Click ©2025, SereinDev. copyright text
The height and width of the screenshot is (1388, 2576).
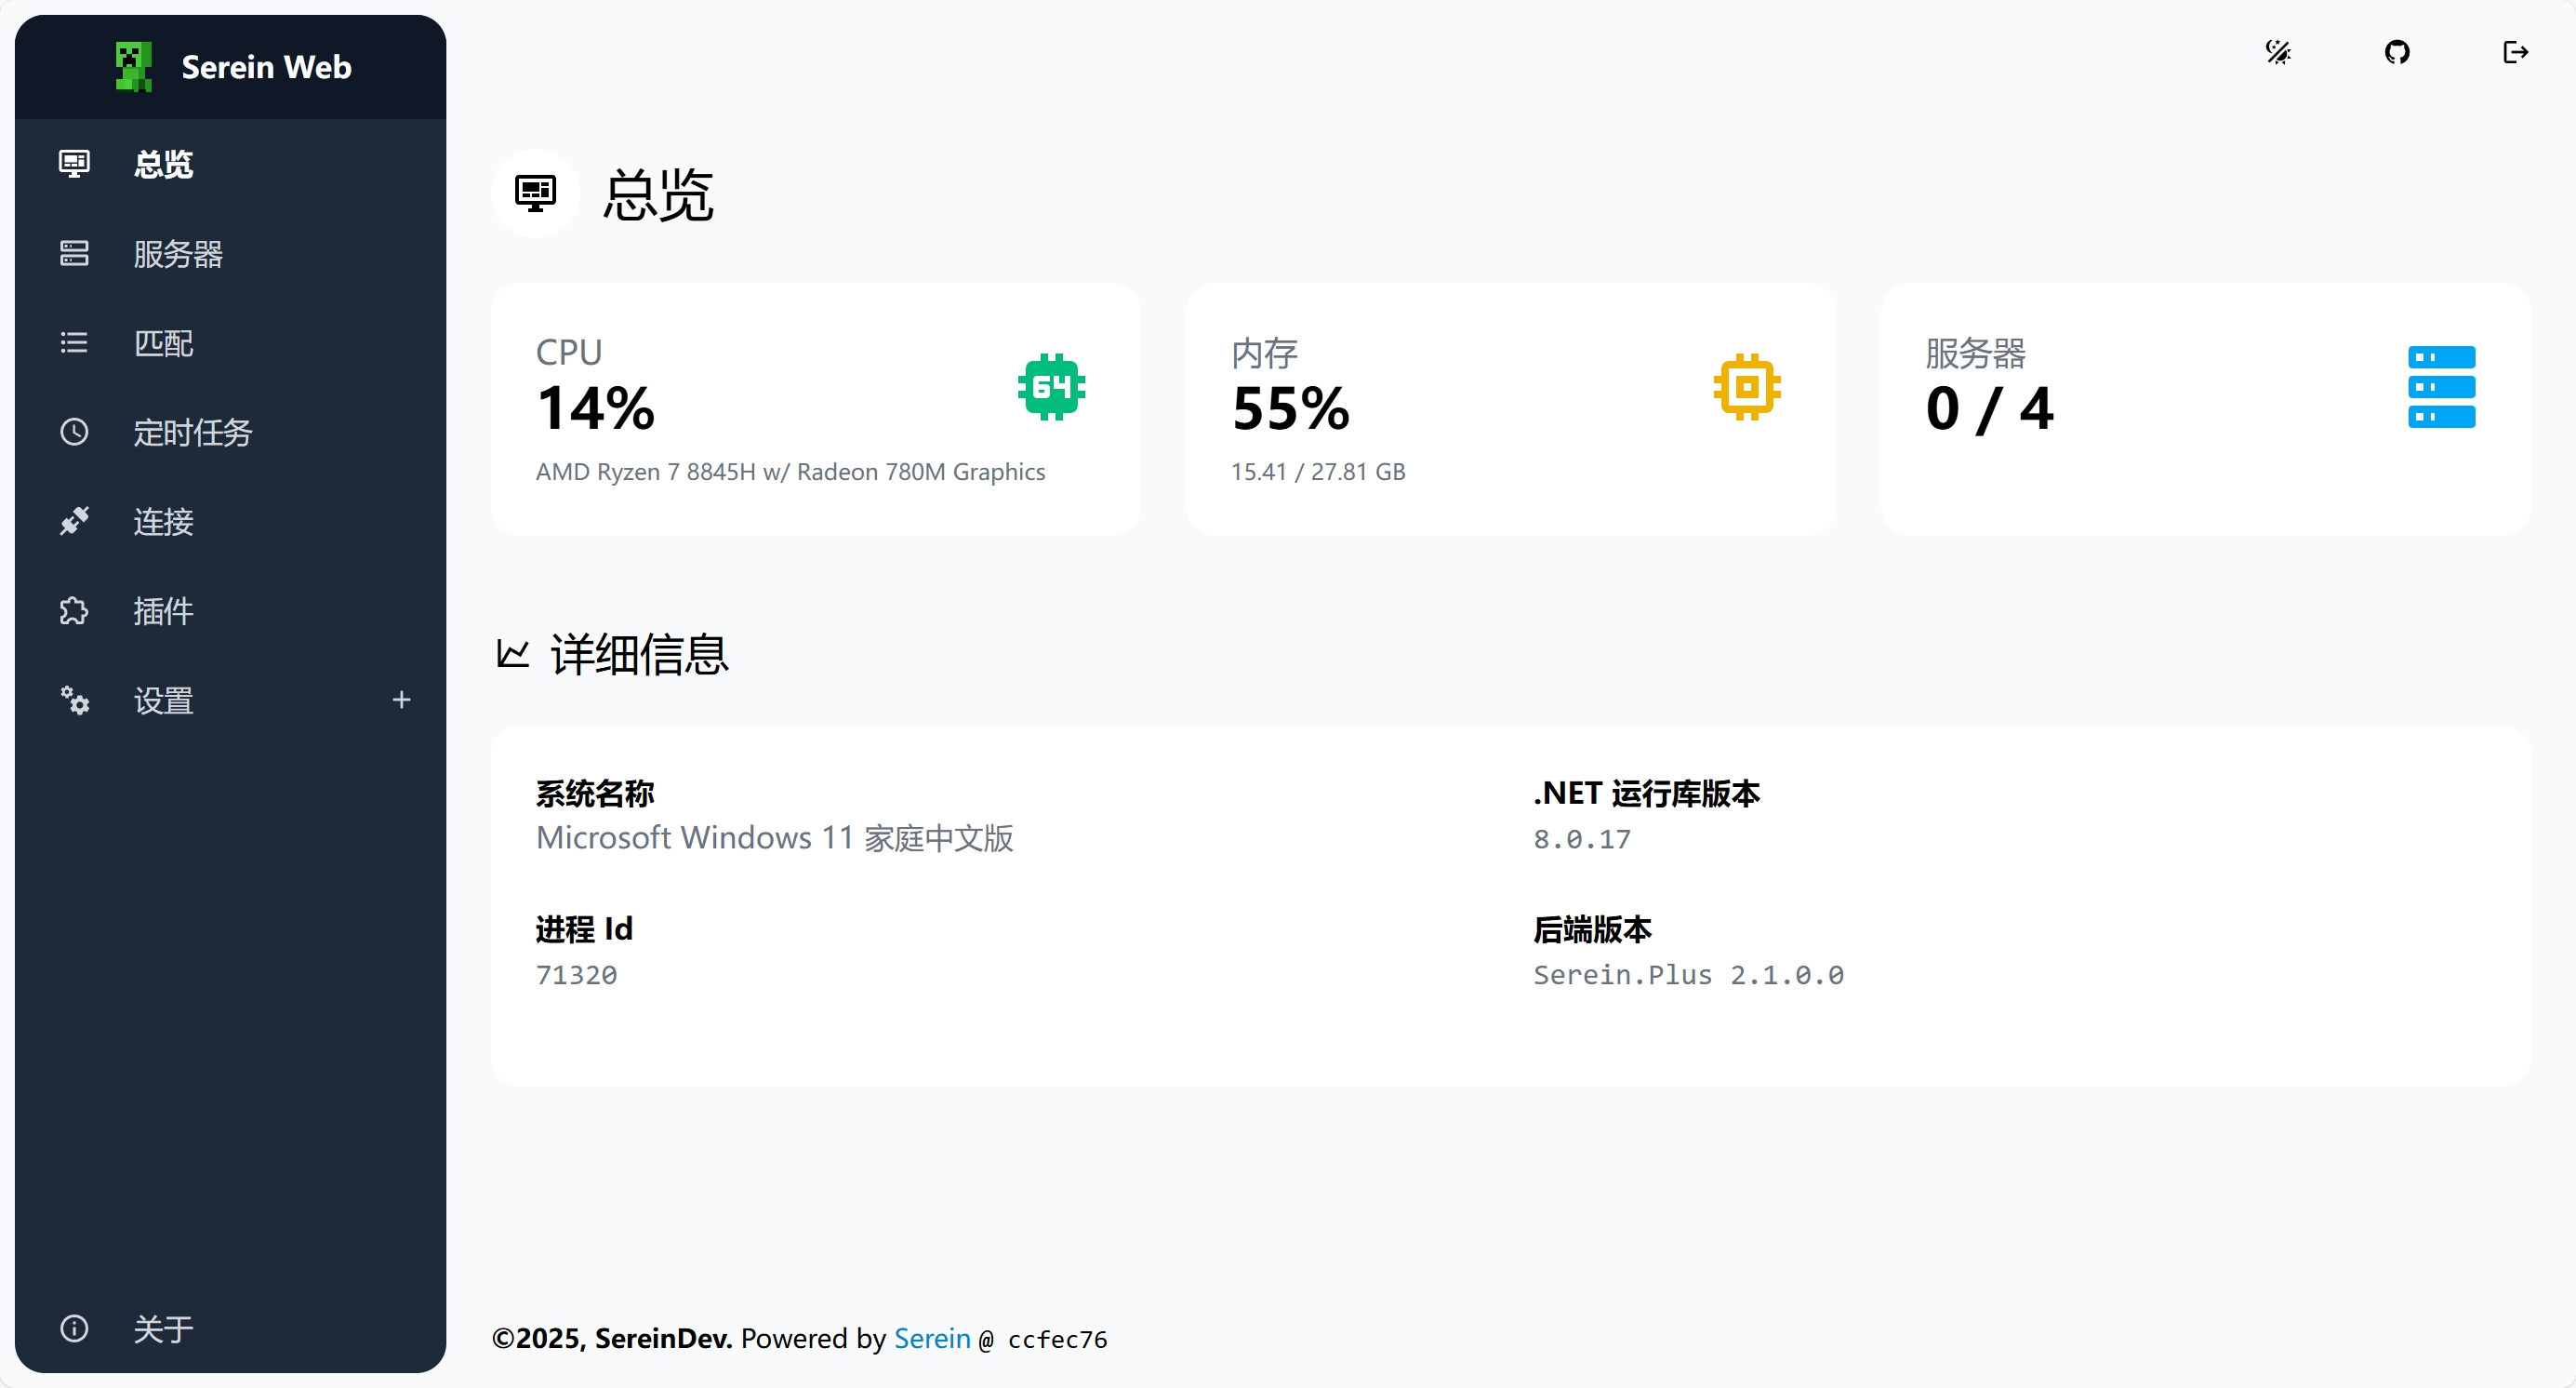tap(612, 1338)
